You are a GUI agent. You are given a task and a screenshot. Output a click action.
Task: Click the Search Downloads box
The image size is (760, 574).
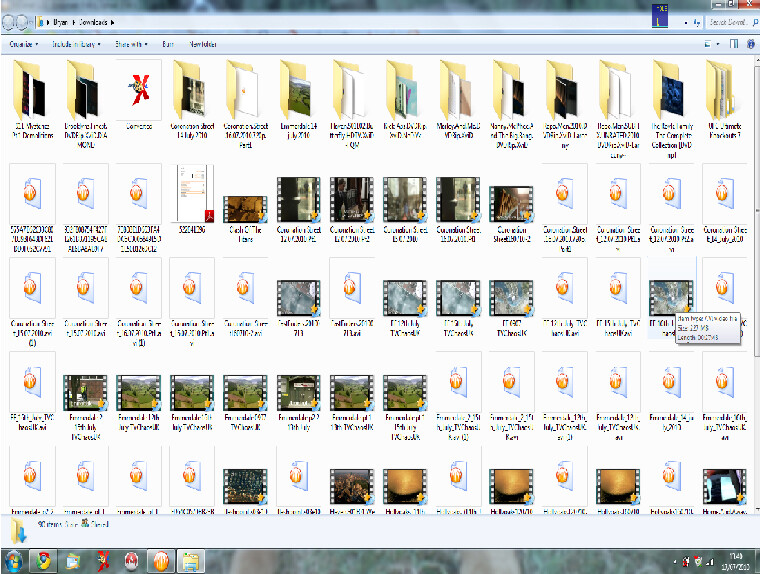pyautogui.click(x=729, y=21)
